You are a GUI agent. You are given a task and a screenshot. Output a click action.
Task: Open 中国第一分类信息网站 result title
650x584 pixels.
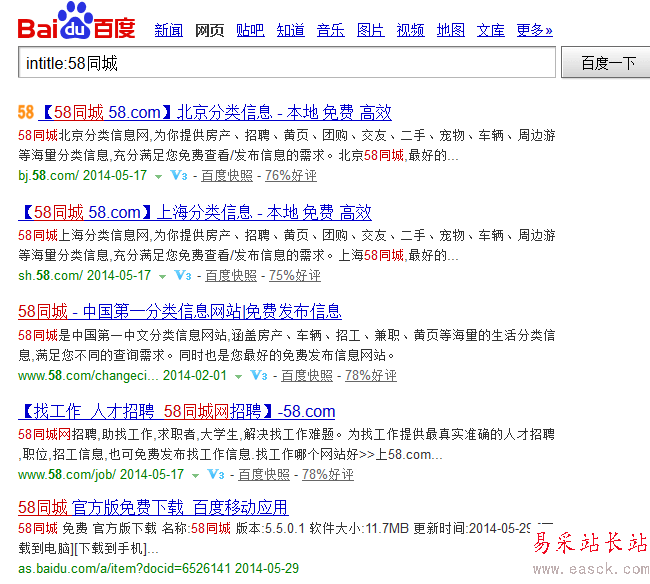180,312
